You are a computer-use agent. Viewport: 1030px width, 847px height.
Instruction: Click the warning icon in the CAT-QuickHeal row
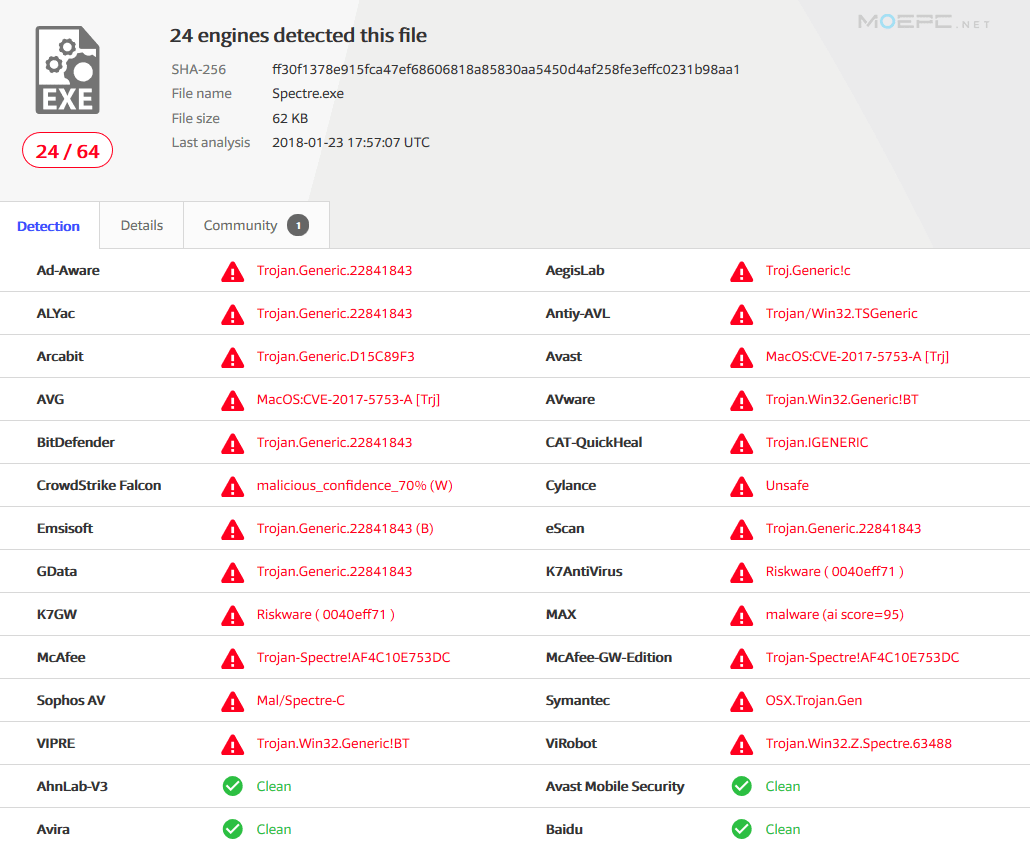[742, 444]
